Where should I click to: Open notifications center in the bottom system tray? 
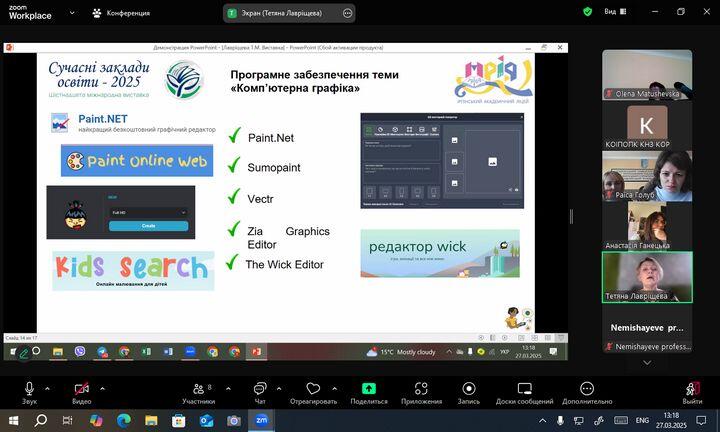click(x=701, y=421)
